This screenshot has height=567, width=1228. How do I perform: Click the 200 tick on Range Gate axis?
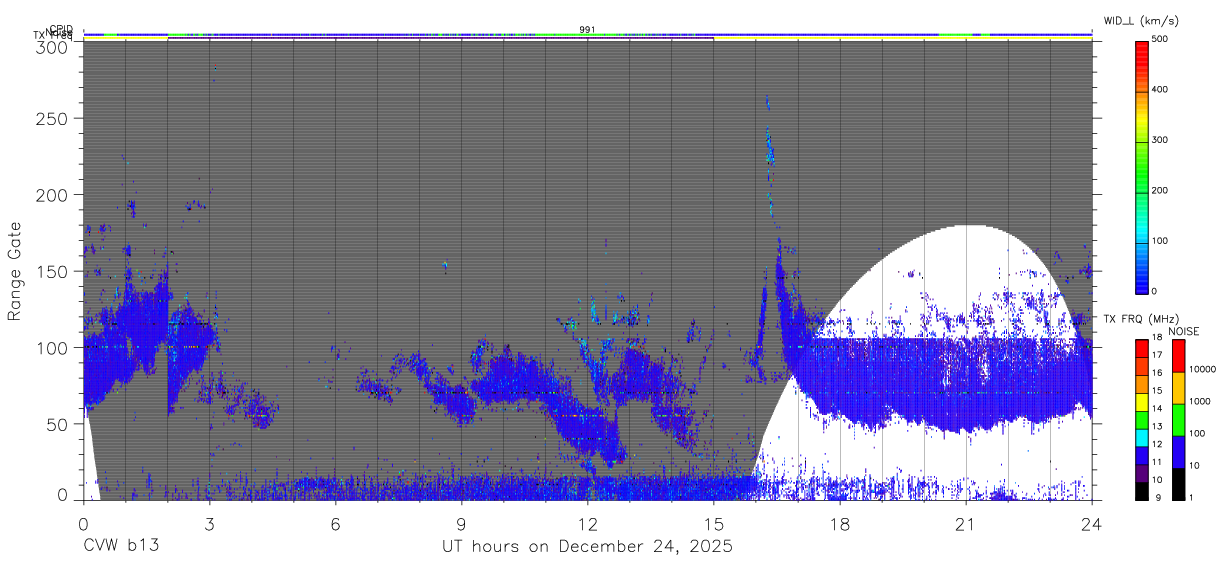coord(54,194)
